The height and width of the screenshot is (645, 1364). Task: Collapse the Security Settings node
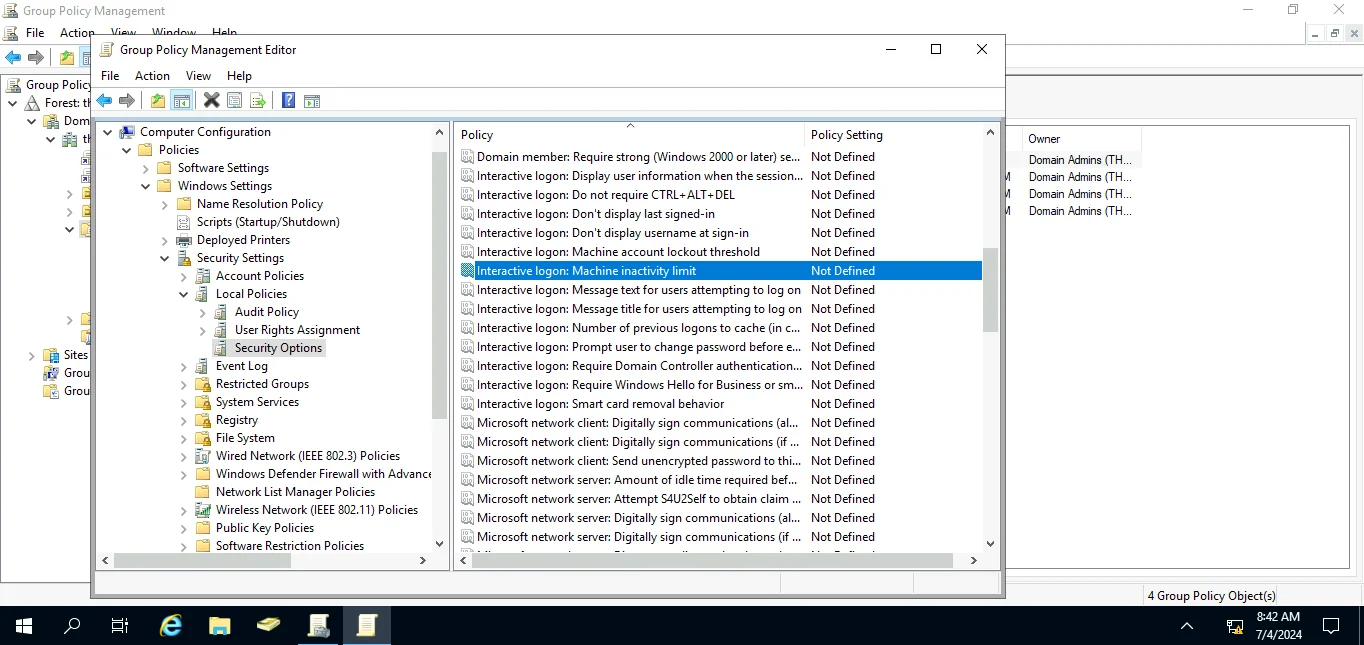tap(165, 258)
